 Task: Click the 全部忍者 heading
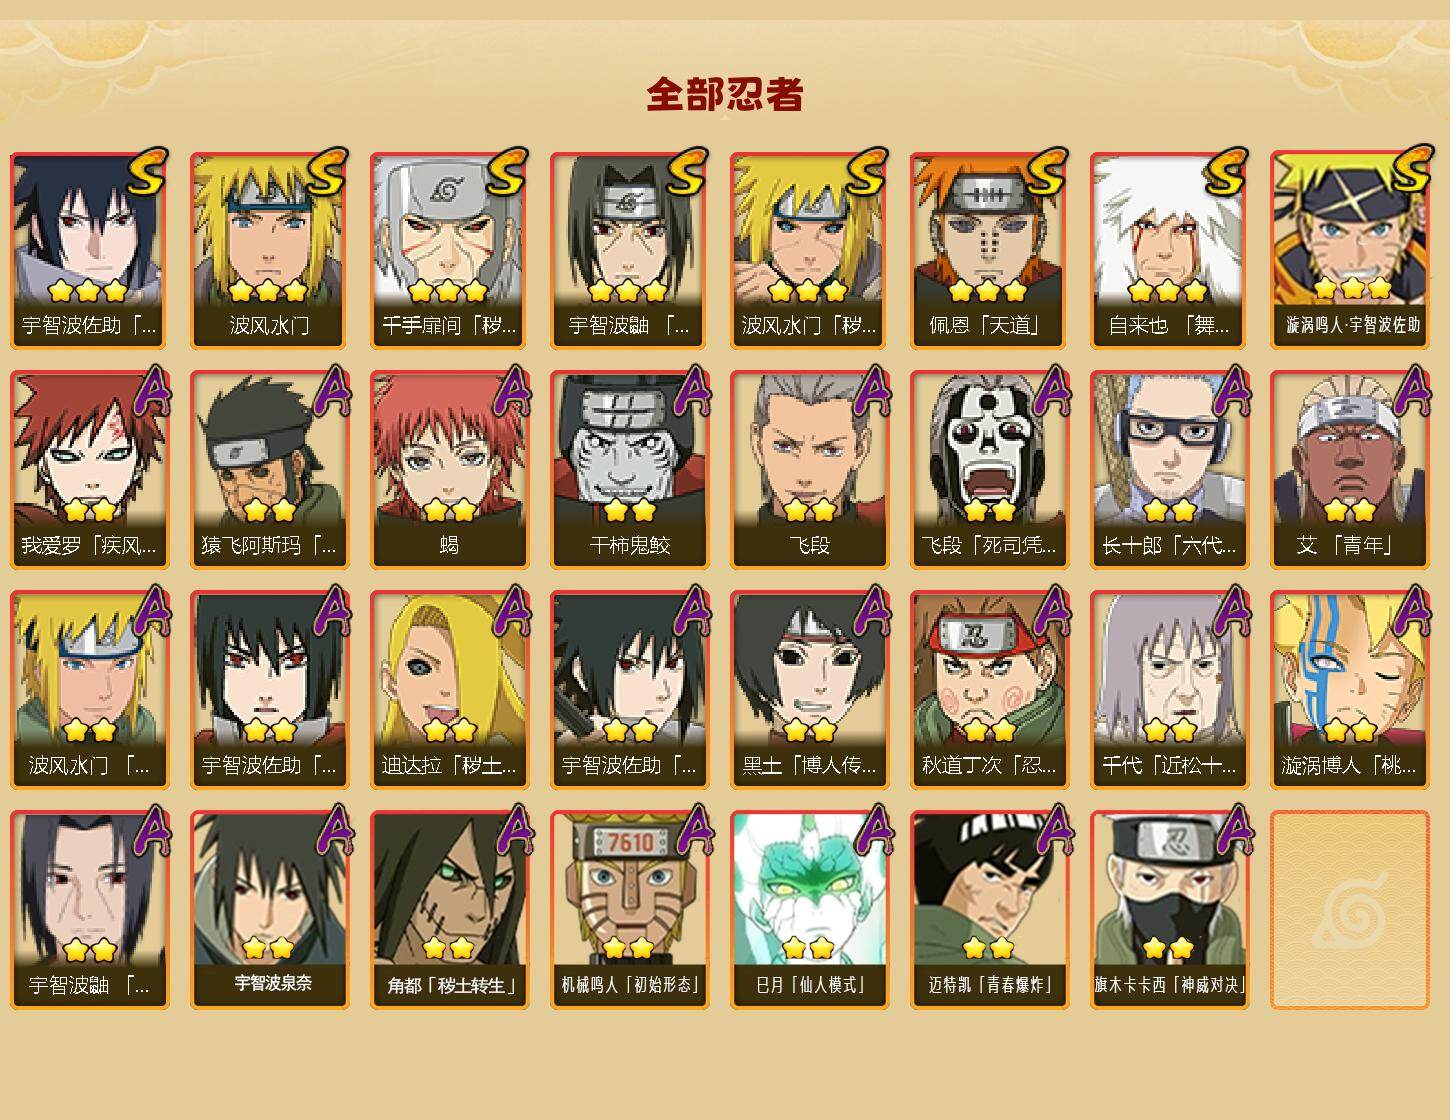725,94
